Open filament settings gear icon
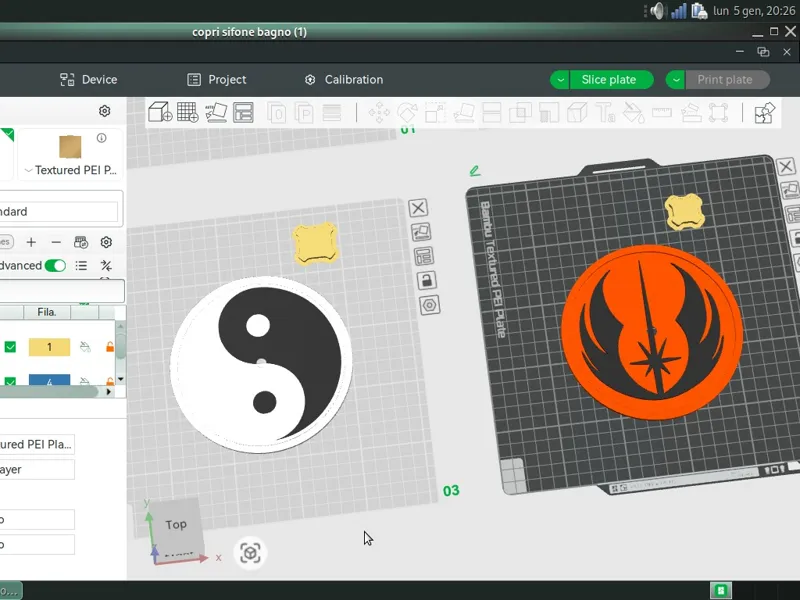 (x=106, y=242)
